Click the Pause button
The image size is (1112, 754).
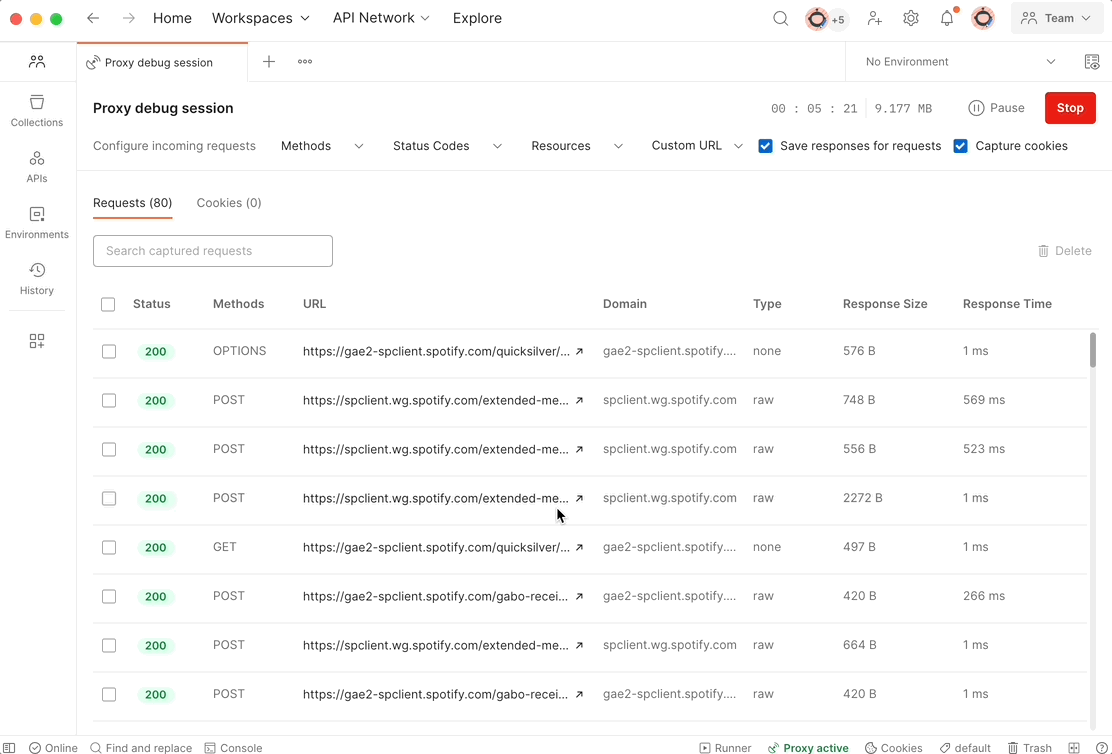tap(996, 108)
